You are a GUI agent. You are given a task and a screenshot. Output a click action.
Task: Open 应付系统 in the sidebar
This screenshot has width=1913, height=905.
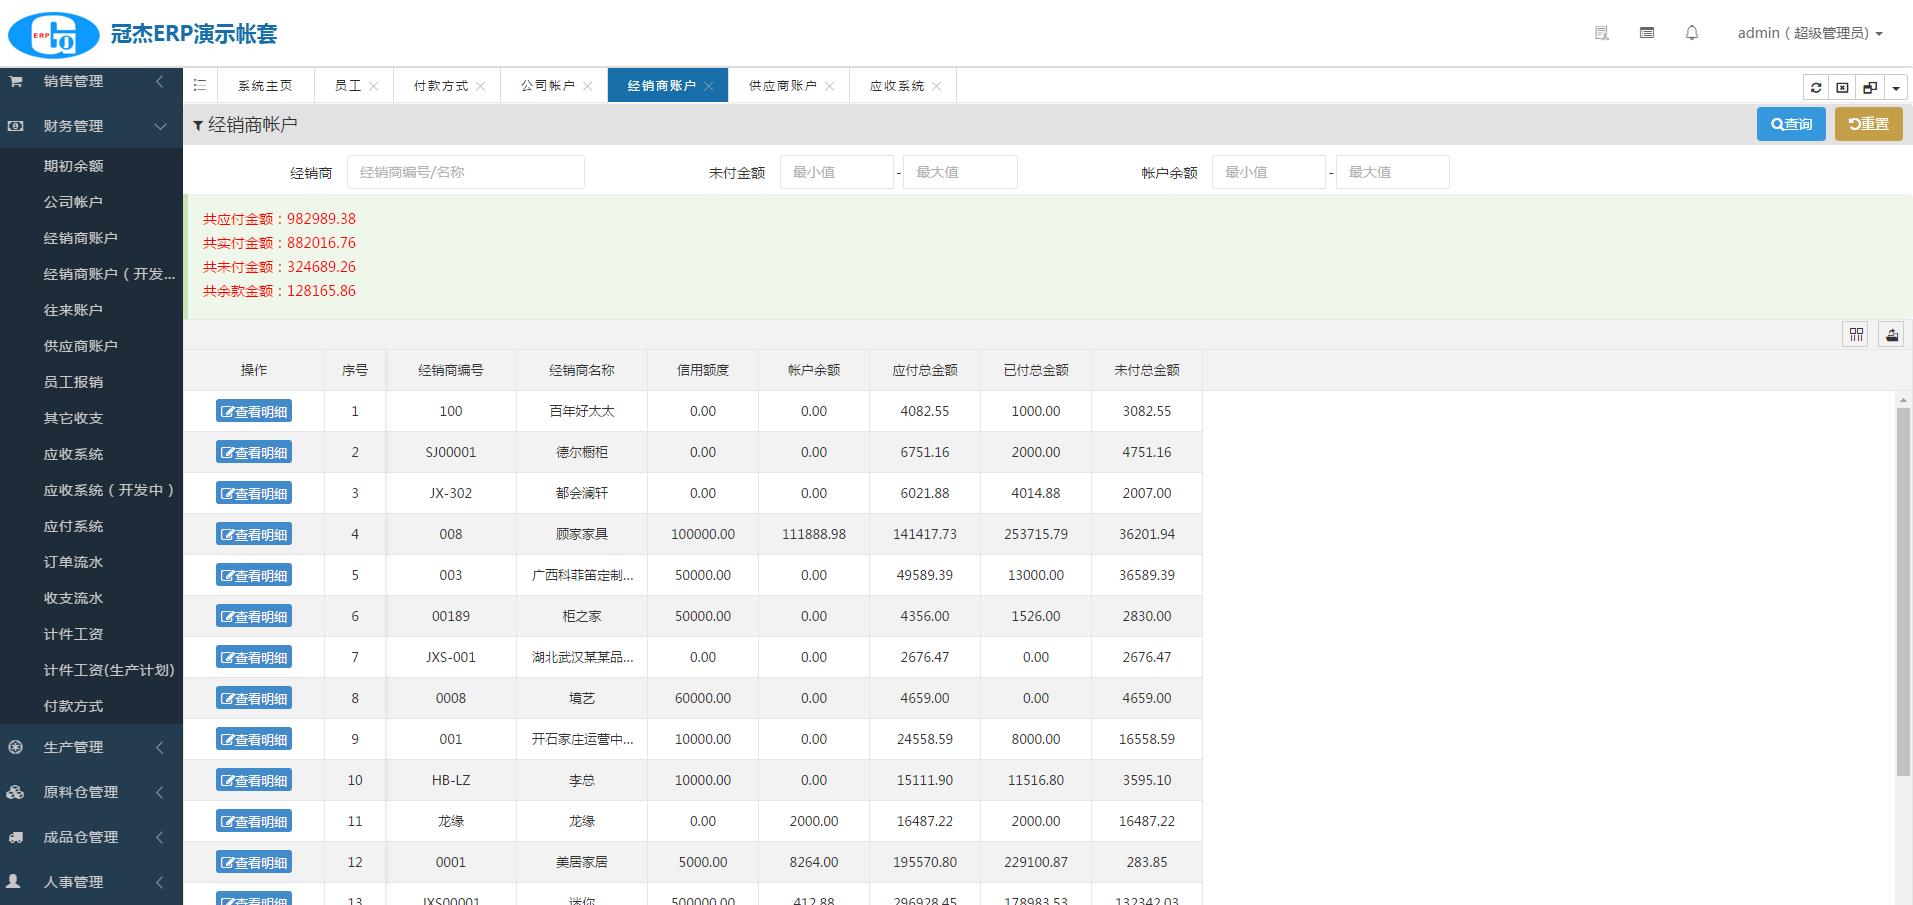pos(73,526)
